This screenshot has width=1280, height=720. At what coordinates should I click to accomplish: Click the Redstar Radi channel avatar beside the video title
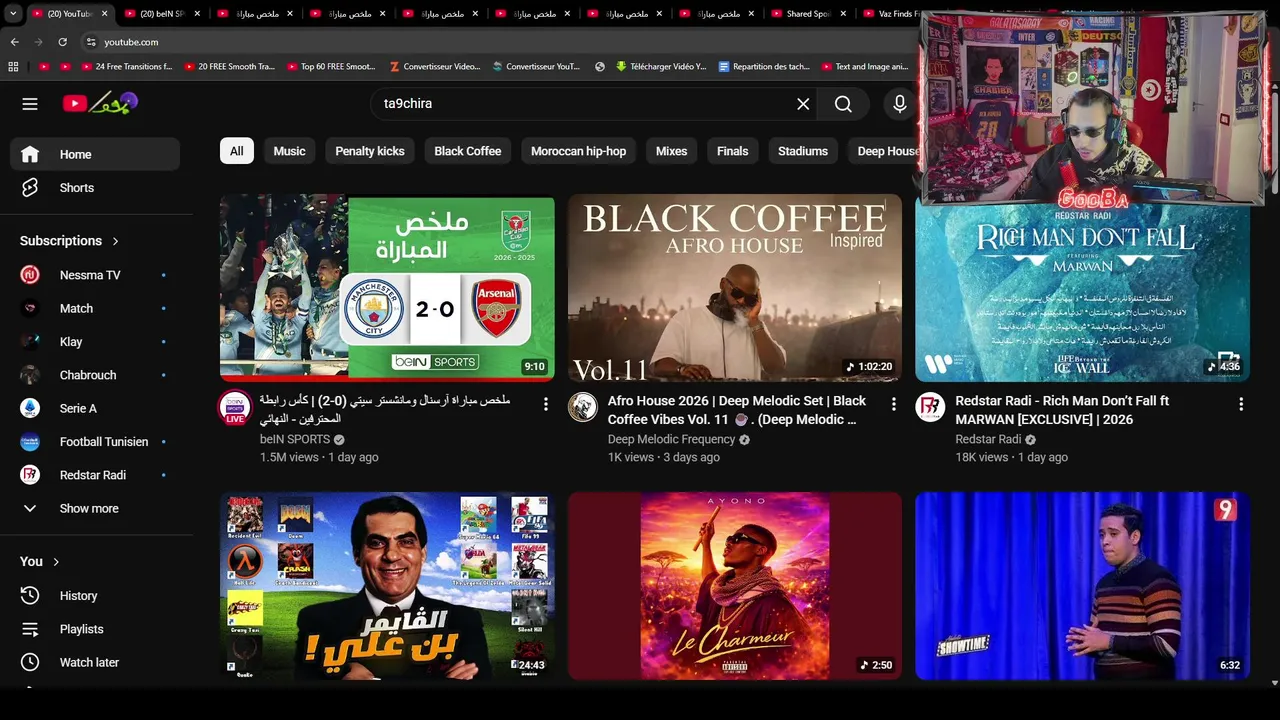tap(930, 407)
